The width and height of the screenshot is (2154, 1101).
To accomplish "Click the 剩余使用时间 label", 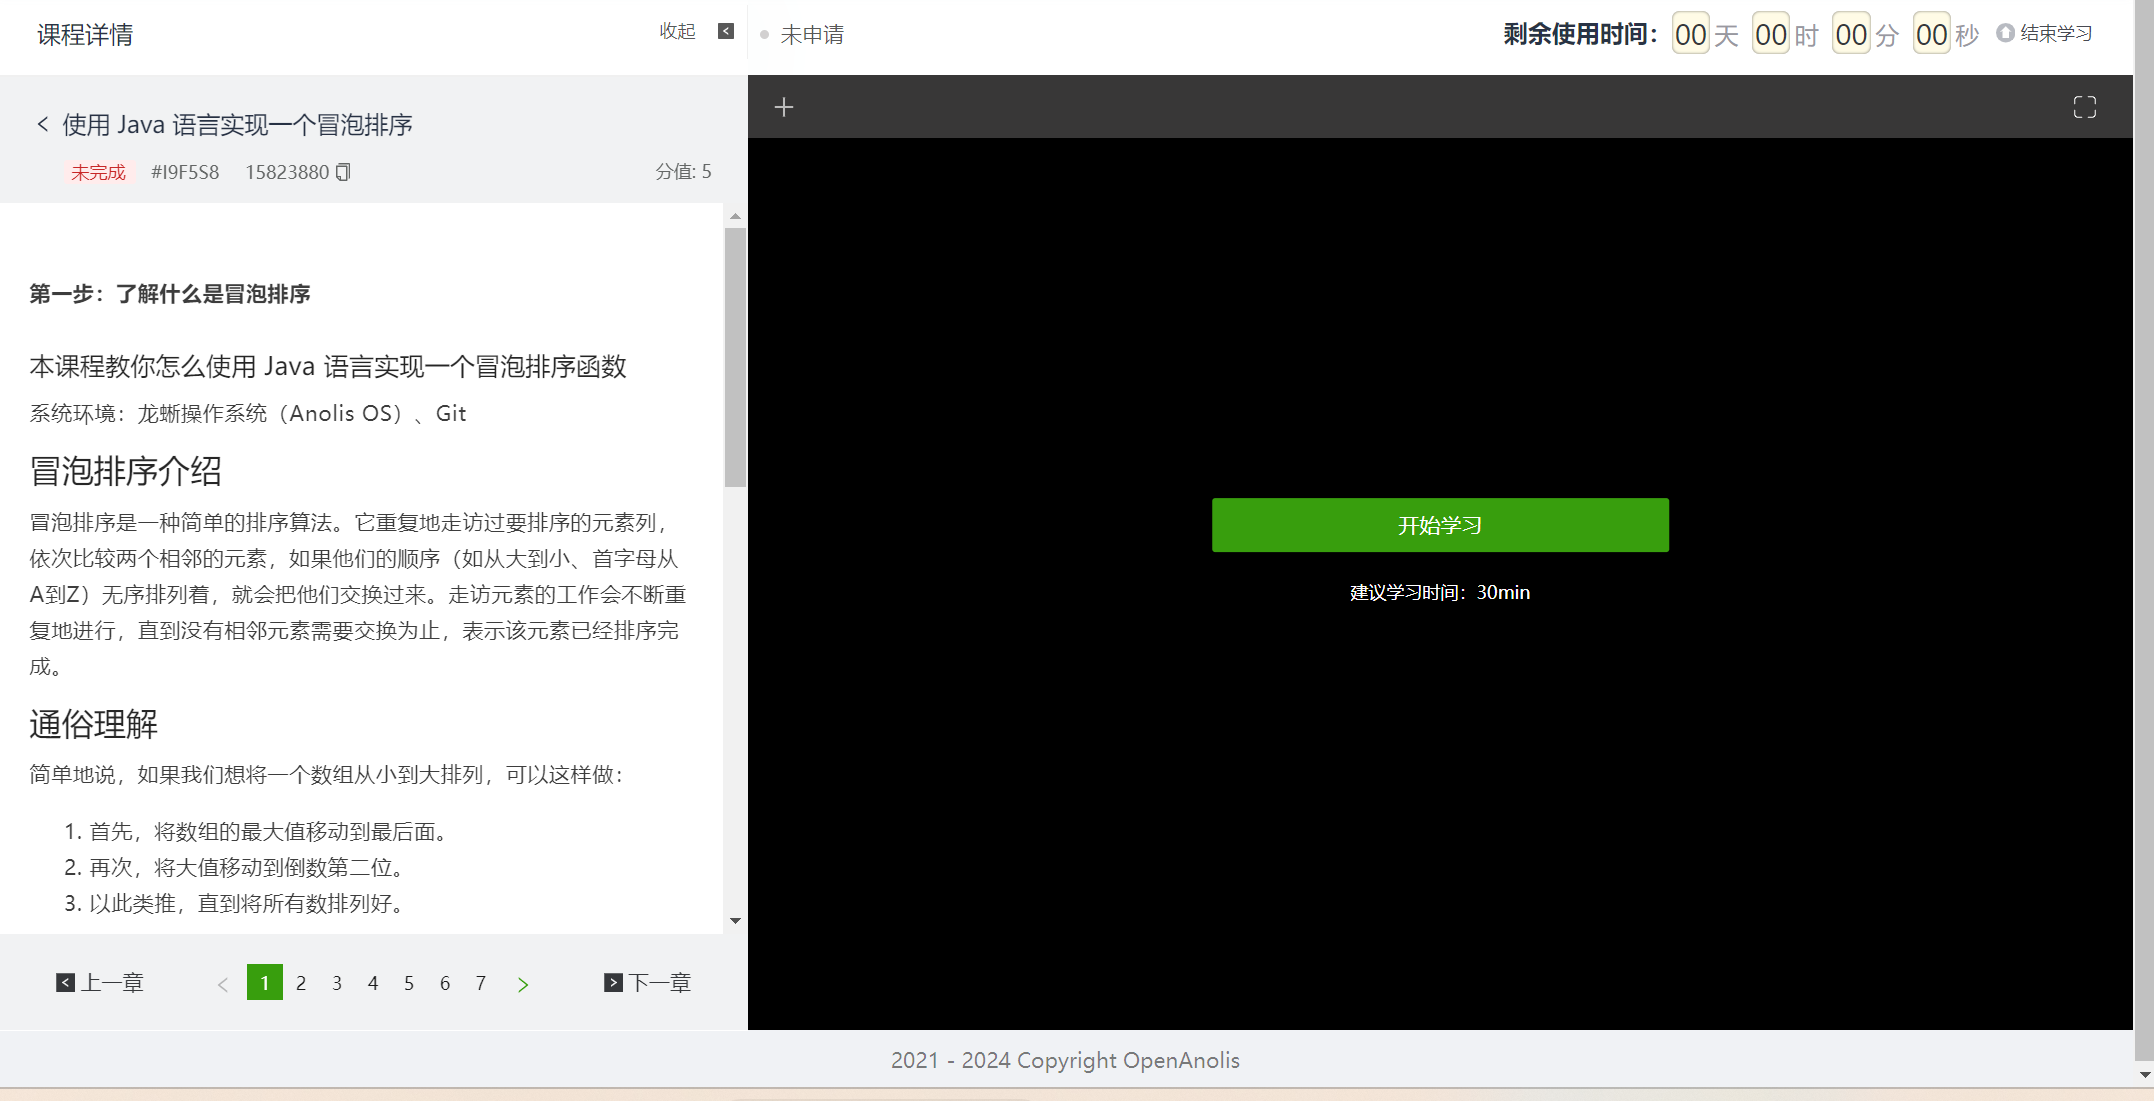I will (1580, 34).
